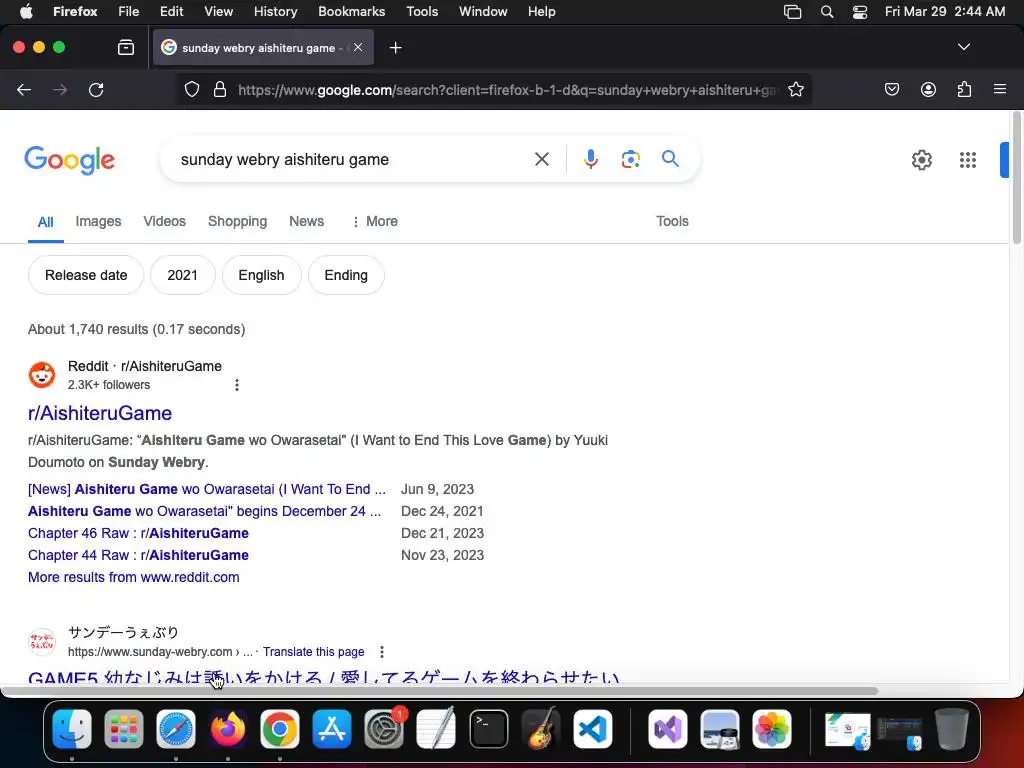This screenshot has width=1024, height=768.
Task: Open More results from www.reddit.com
Action: tap(134, 577)
